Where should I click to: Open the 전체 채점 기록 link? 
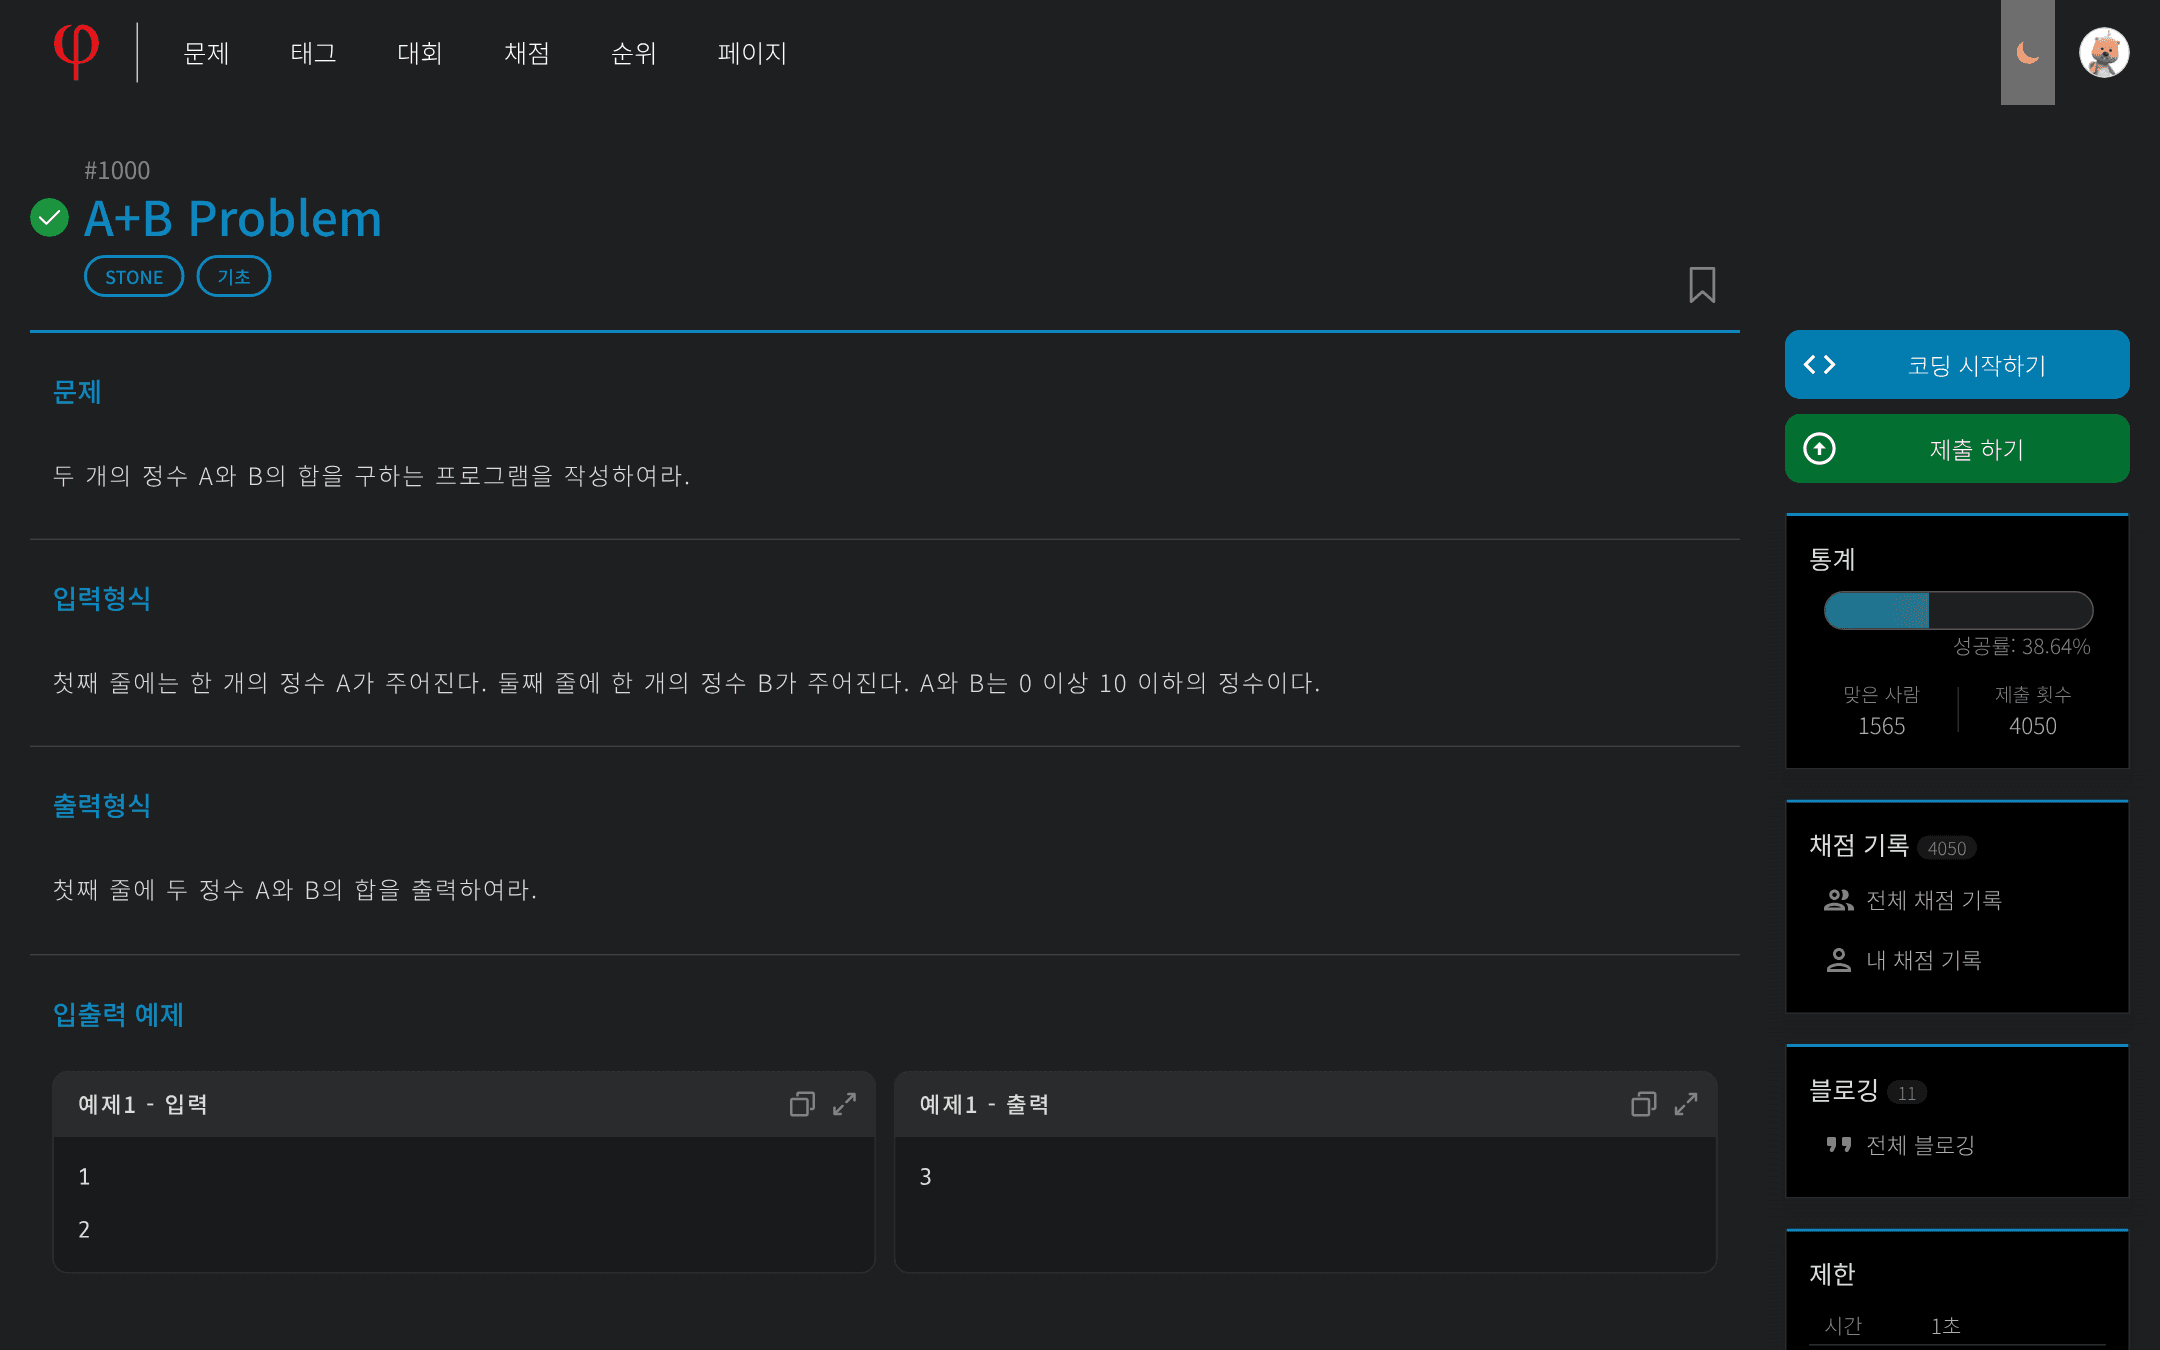pos(1934,900)
